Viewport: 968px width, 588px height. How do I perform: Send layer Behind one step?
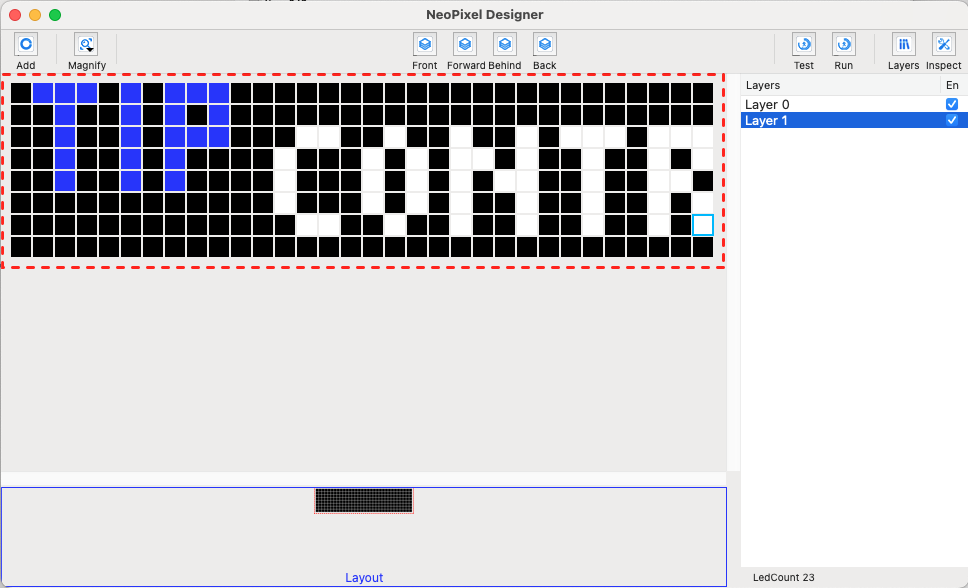[x=505, y=44]
